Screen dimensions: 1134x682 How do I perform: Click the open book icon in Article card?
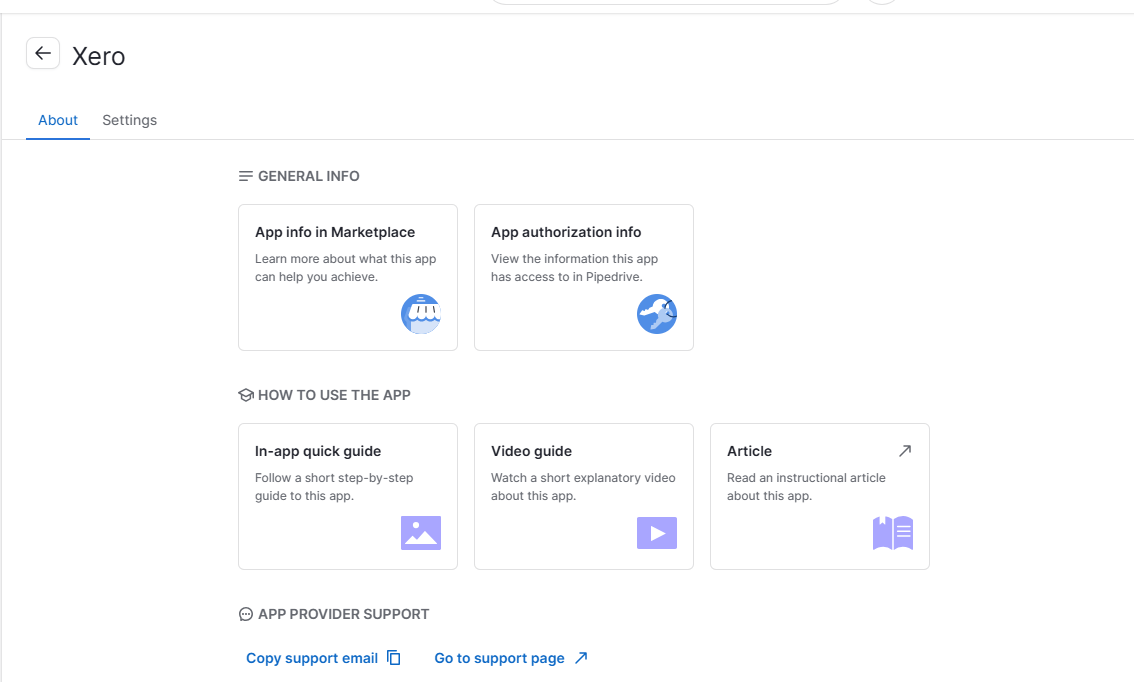pos(892,533)
